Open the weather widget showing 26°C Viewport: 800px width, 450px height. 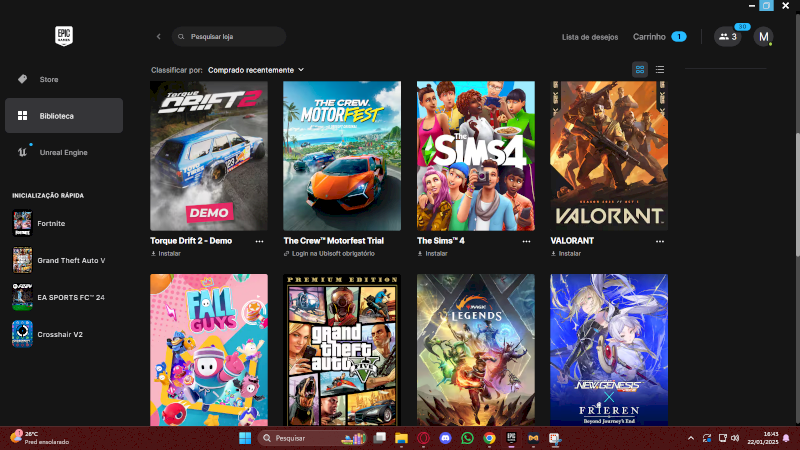(40, 438)
